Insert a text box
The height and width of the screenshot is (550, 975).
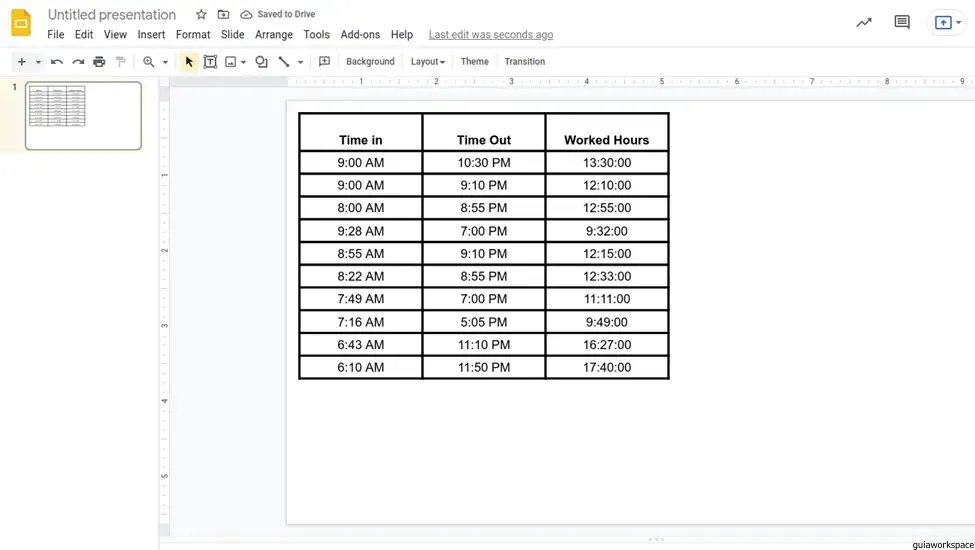(x=210, y=62)
